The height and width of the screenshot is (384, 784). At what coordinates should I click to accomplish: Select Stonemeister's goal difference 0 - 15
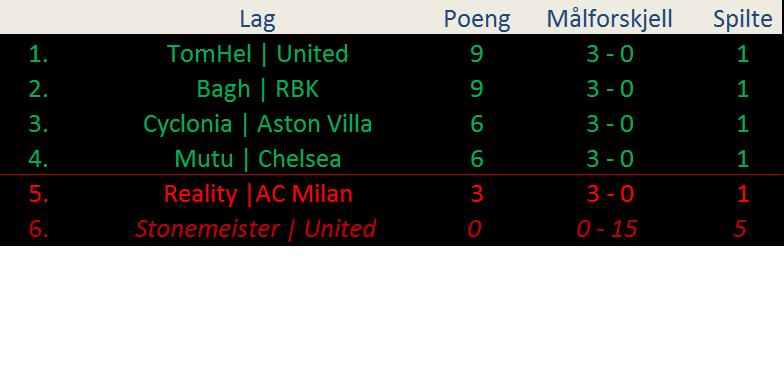pyautogui.click(x=606, y=228)
